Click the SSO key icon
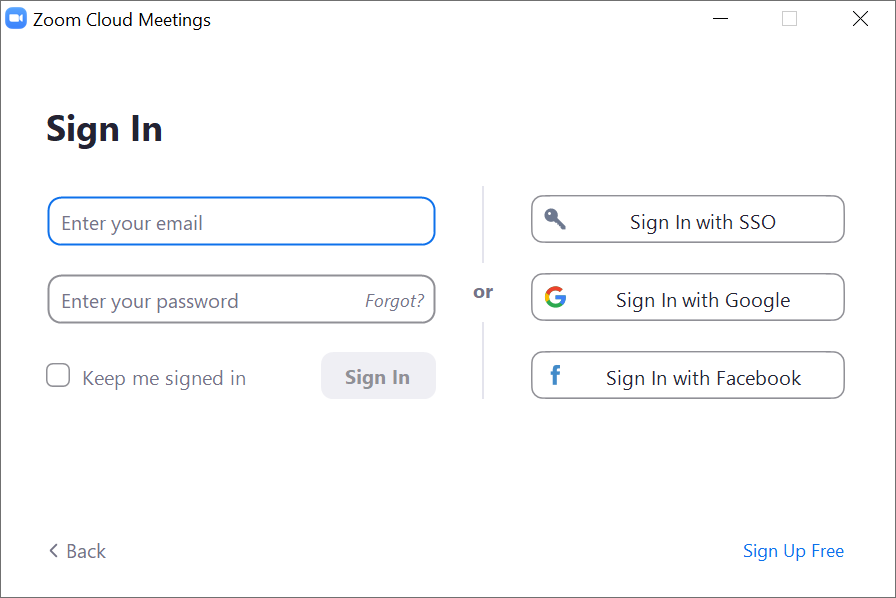Image resolution: width=896 pixels, height=598 pixels. click(x=555, y=219)
